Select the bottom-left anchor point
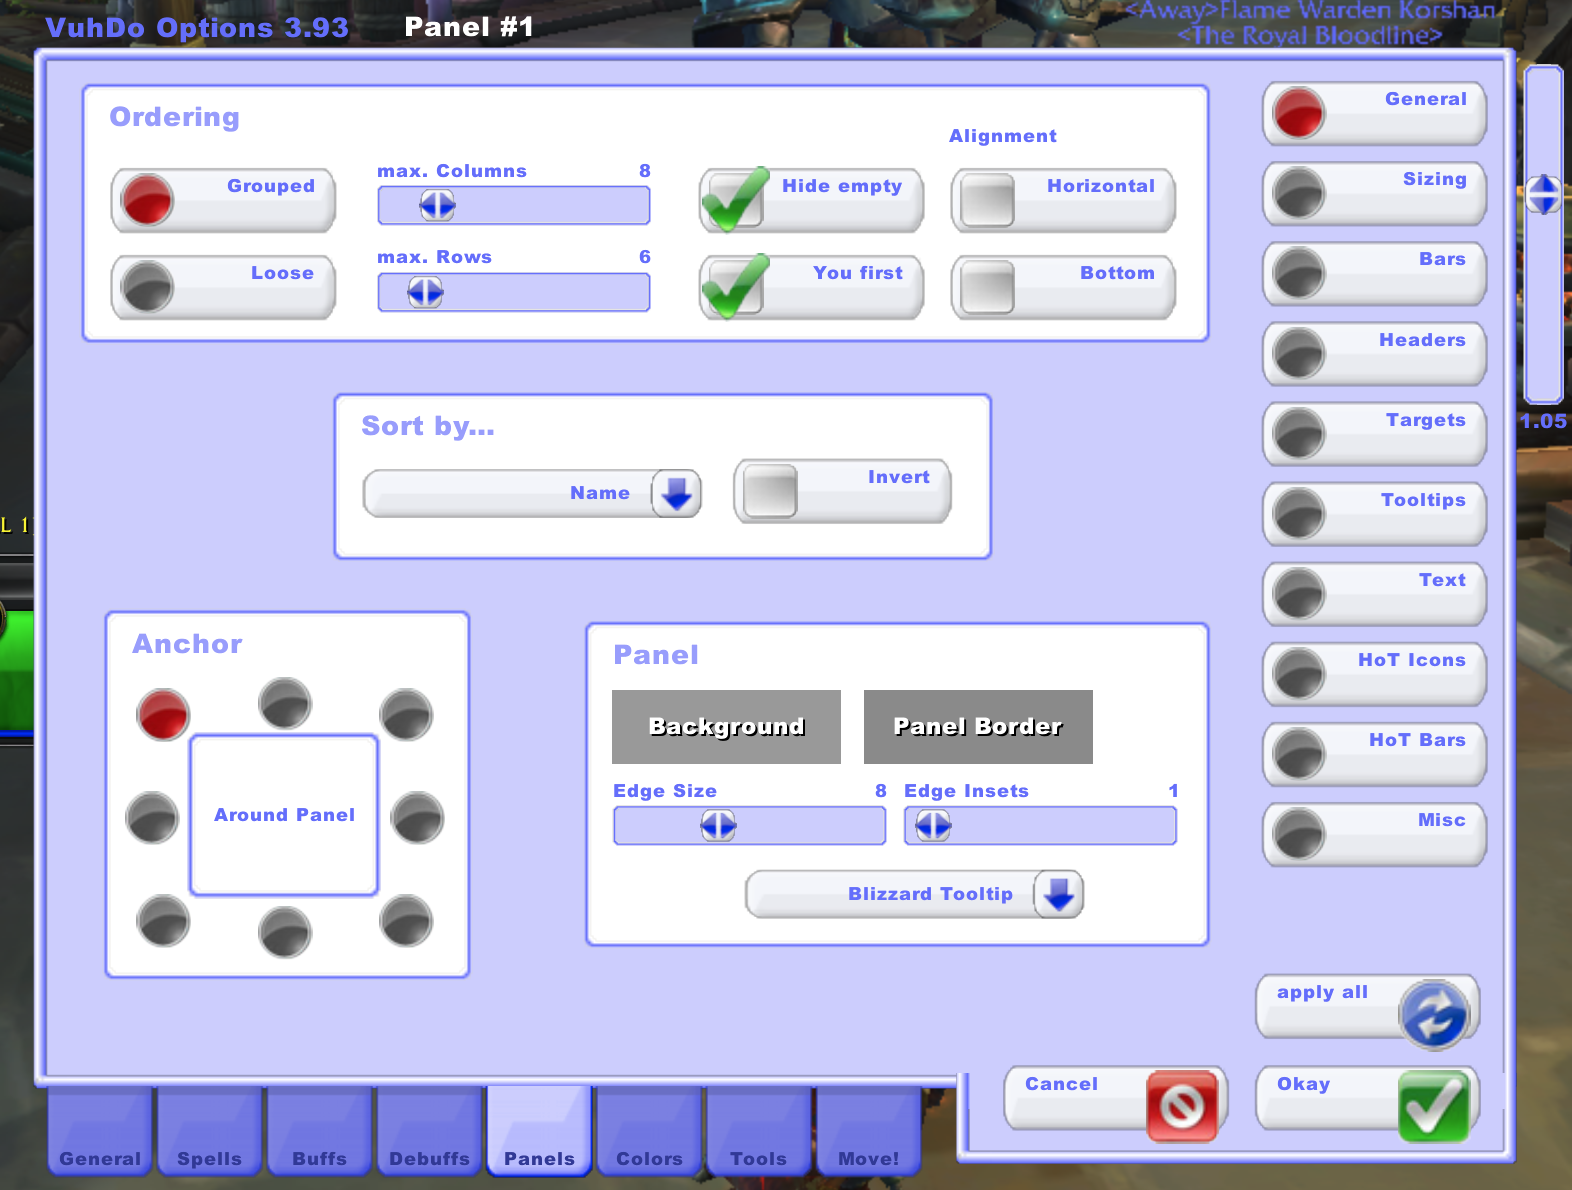This screenshot has height=1190, width=1572. coord(163,921)
